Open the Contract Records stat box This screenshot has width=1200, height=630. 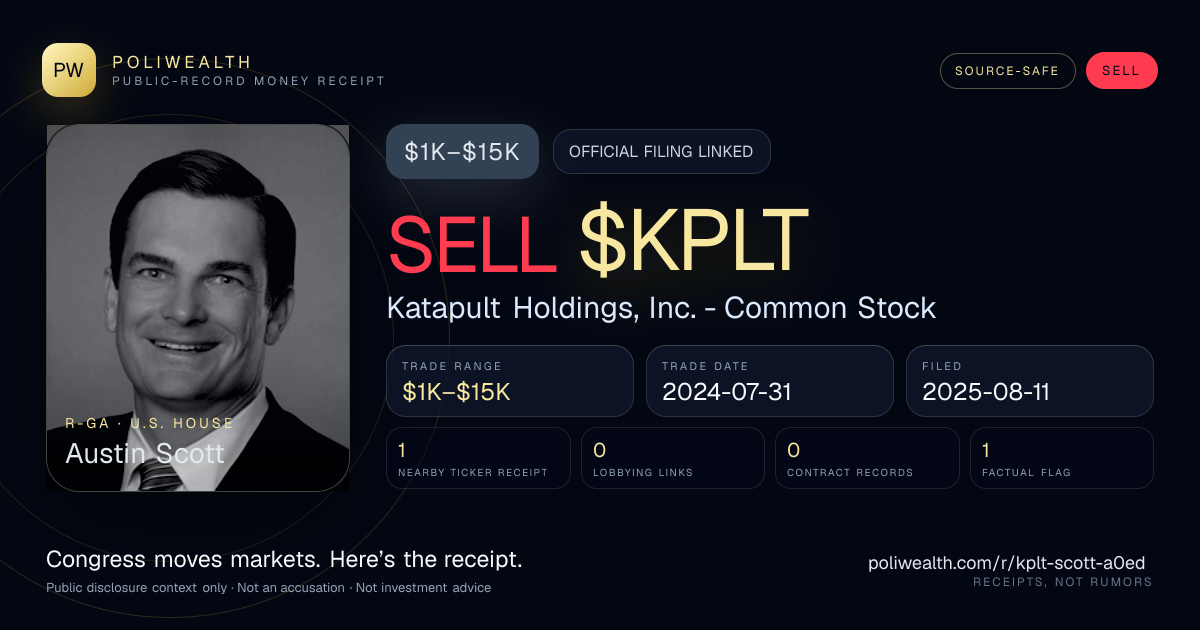[x=867, y=458]
